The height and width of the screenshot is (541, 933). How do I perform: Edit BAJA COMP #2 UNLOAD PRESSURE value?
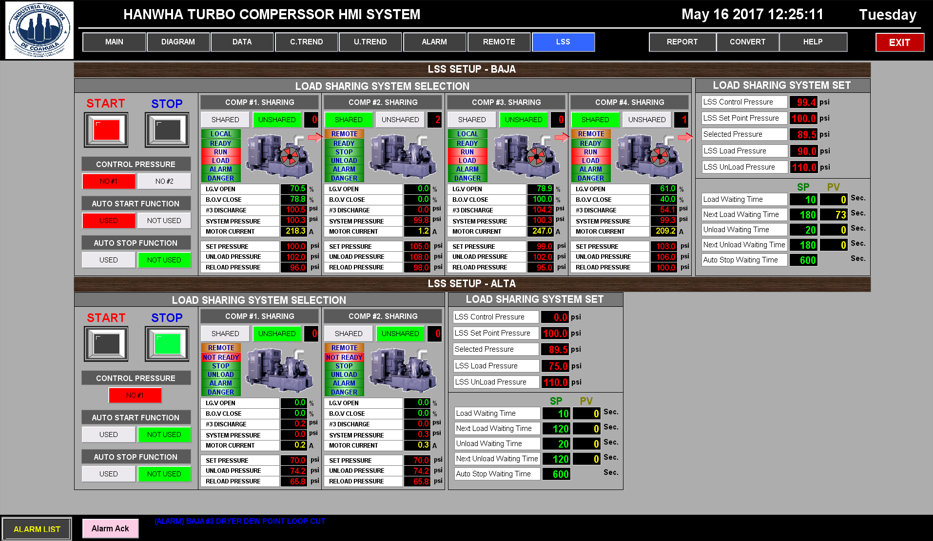(x=417, y=257)
